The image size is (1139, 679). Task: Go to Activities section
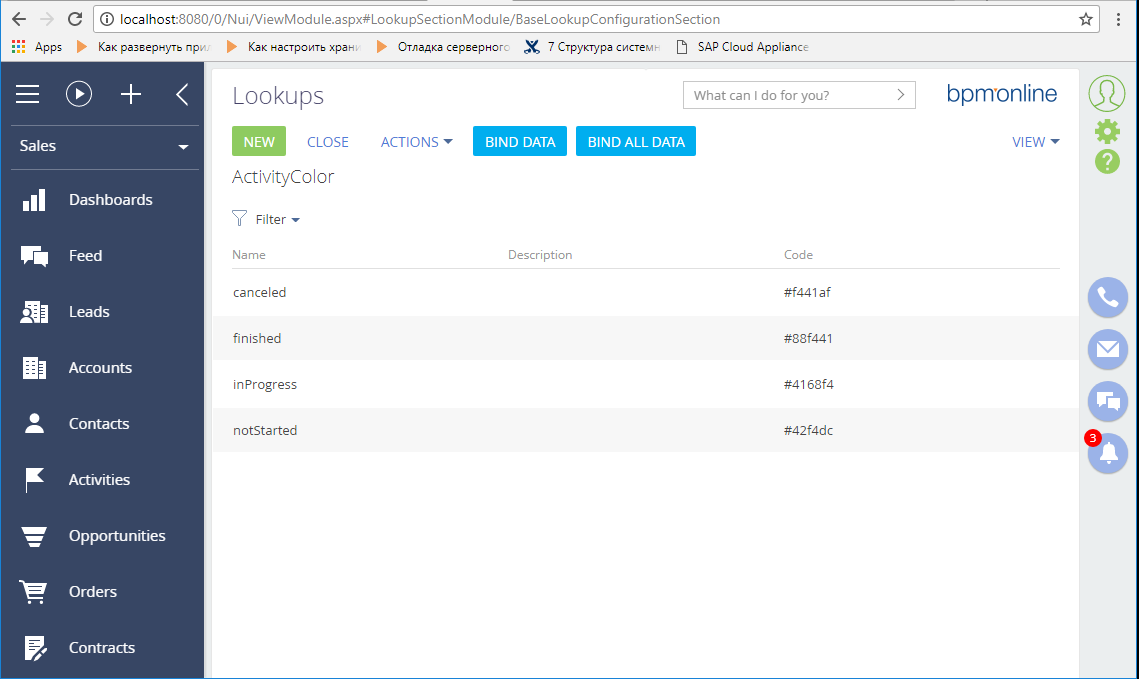pyautogui.click(x=99, y=479)
